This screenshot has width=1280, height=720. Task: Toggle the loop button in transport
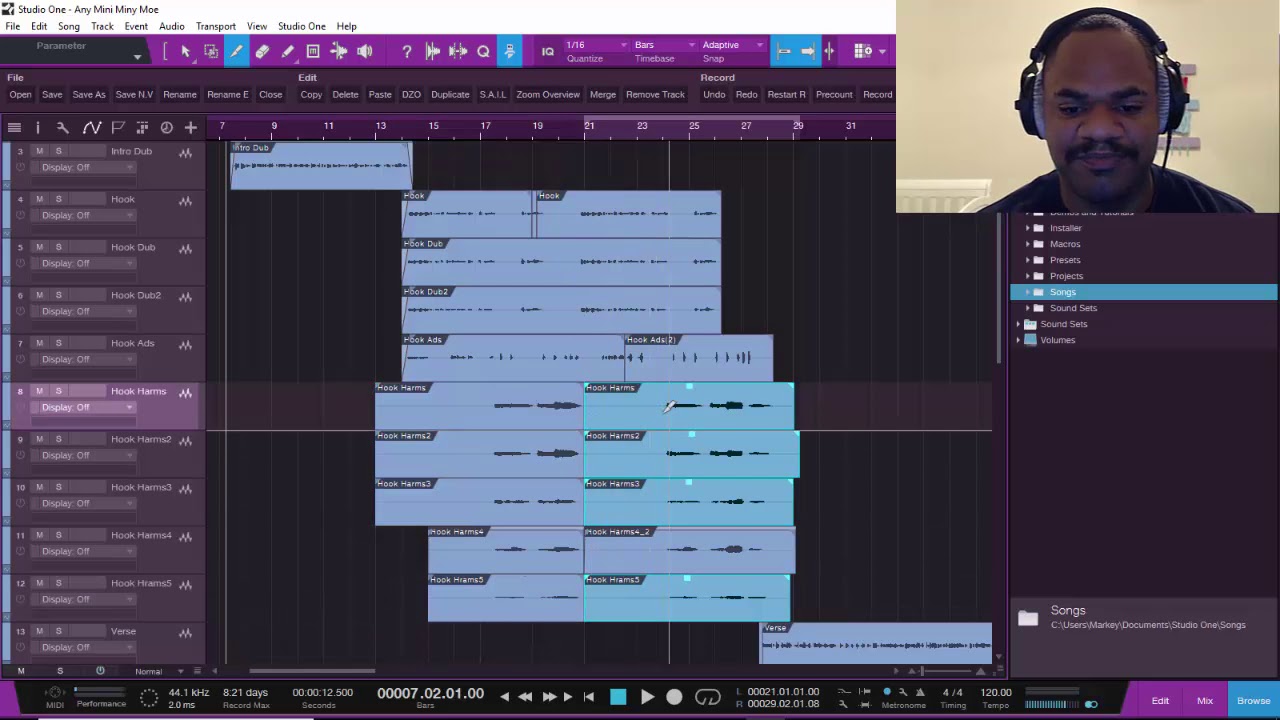click(707, 697)
